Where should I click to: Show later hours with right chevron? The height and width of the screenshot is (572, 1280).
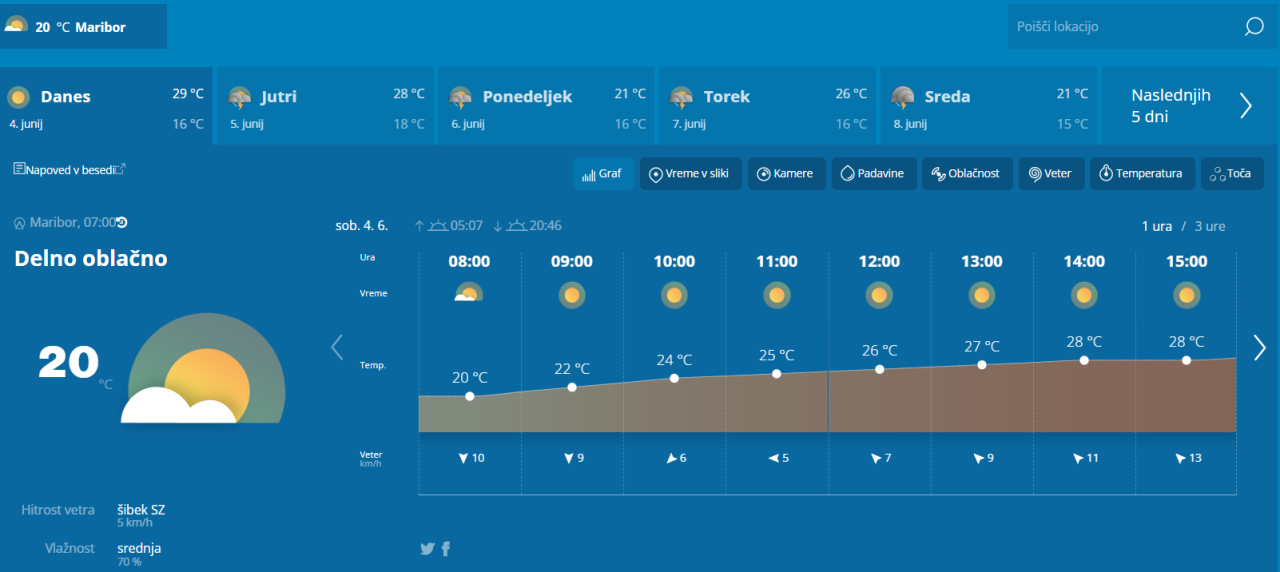pyautogui.click(x=1259, y=347)
